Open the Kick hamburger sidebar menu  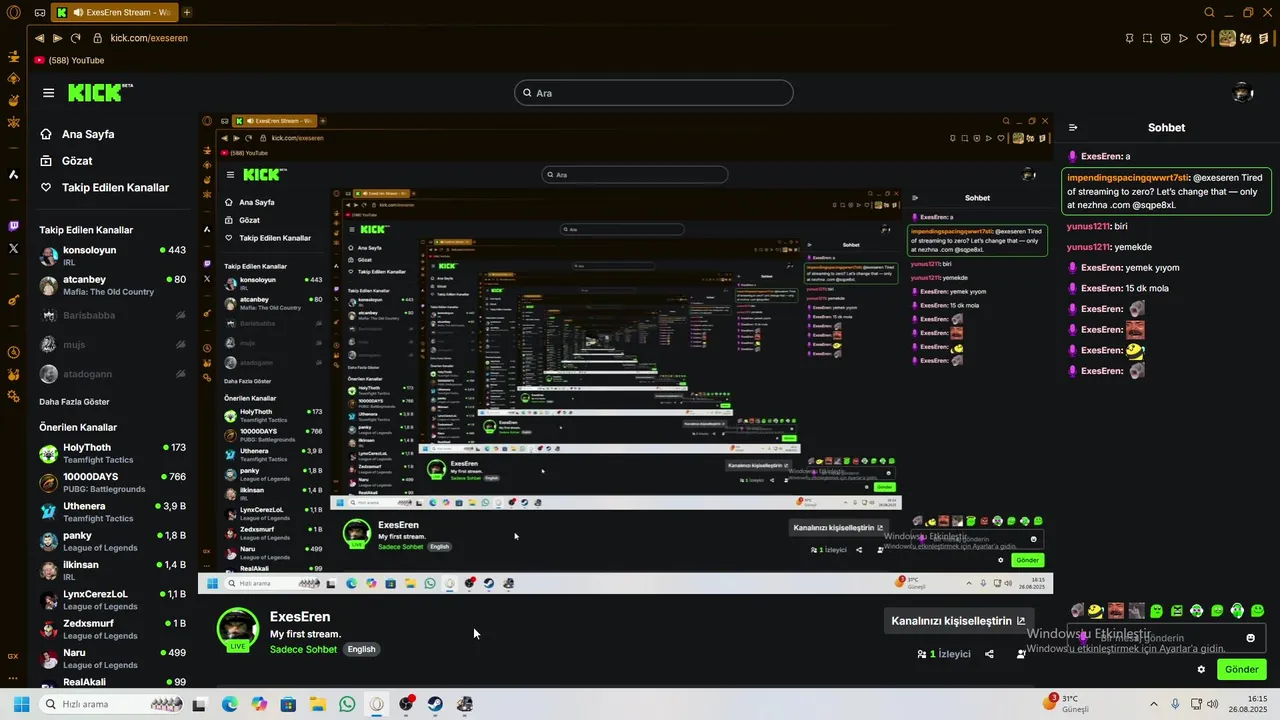pyautogui.click(x=48, y=93)
